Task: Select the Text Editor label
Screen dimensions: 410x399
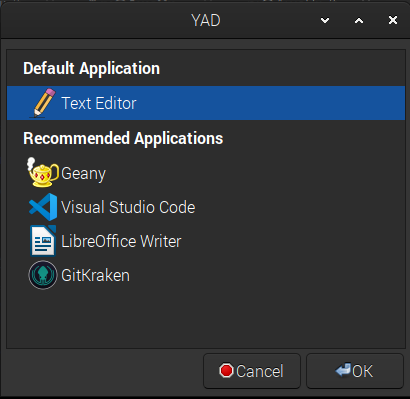Action: (99, 103)
